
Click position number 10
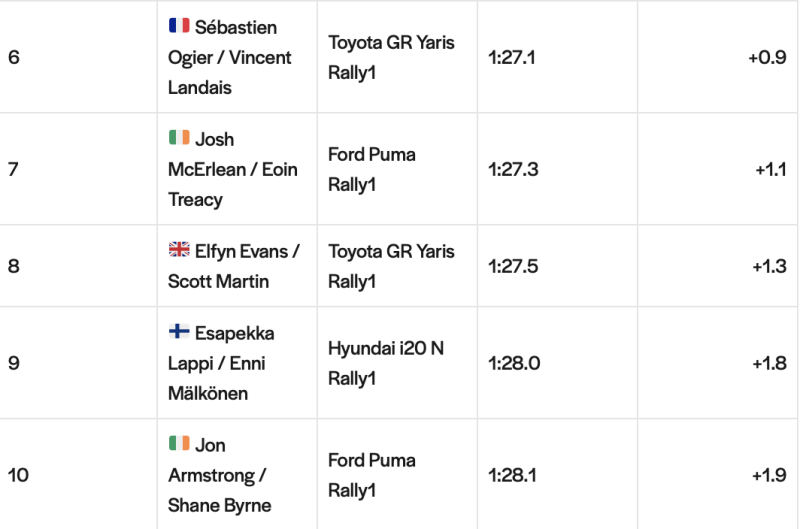(18, 475)
